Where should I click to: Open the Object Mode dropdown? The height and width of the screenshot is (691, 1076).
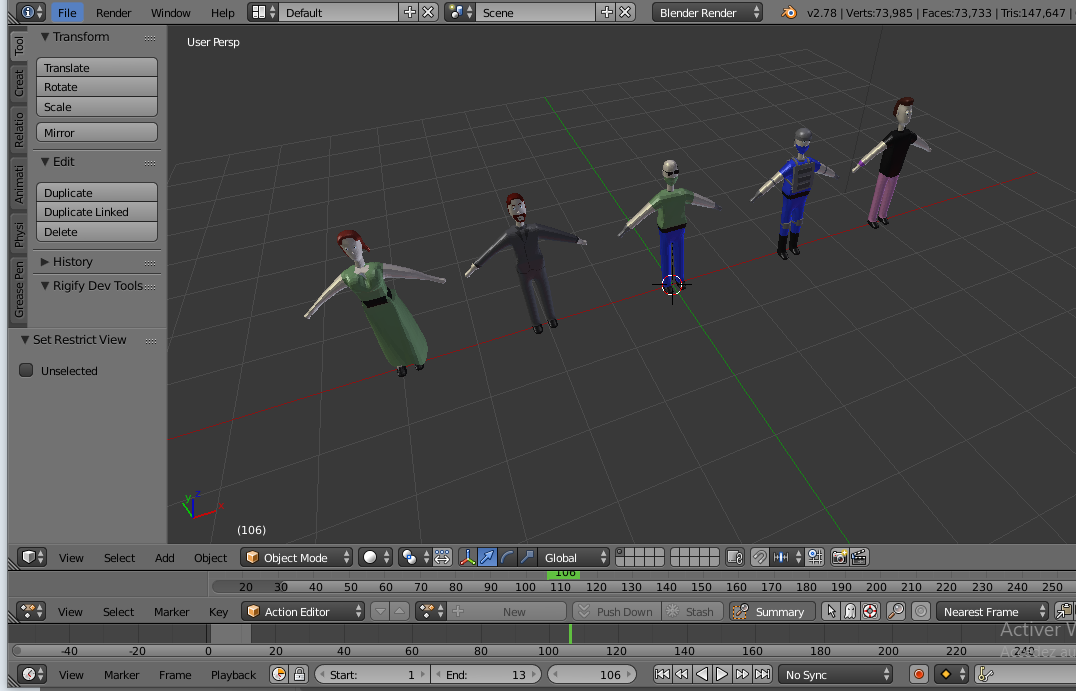click(x=297, y=557)
